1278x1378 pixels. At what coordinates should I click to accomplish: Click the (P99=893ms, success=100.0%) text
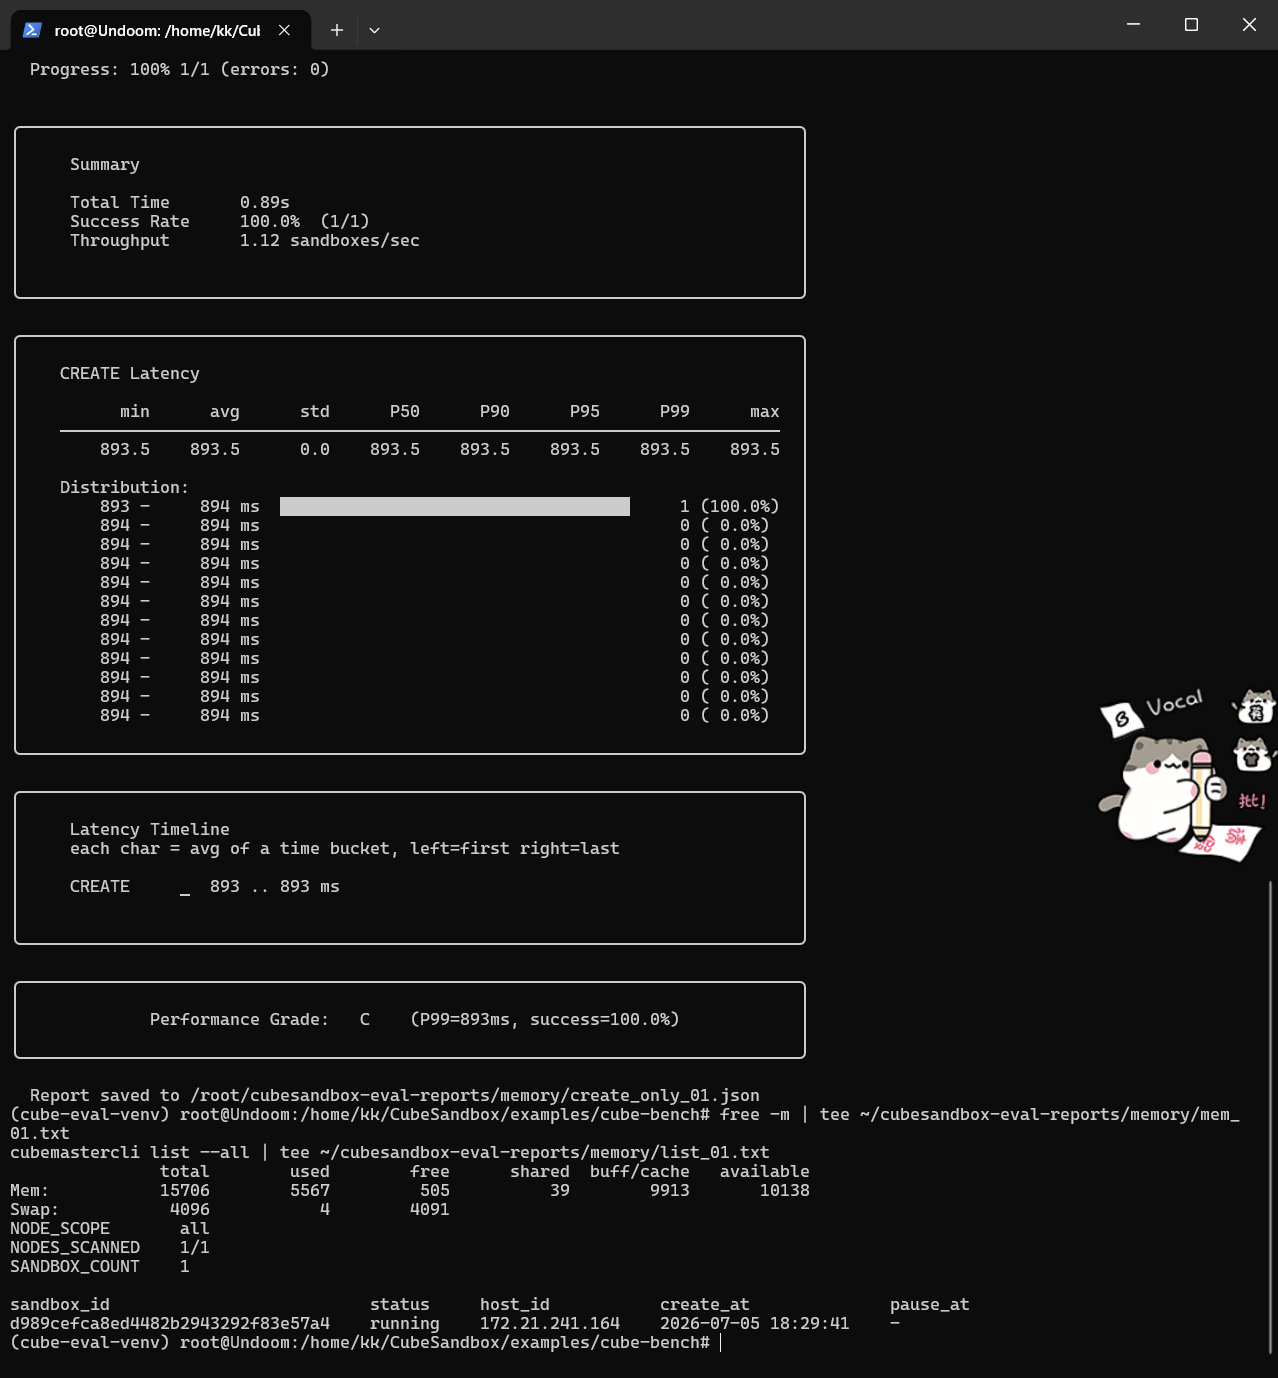(x=545, y=1019)
